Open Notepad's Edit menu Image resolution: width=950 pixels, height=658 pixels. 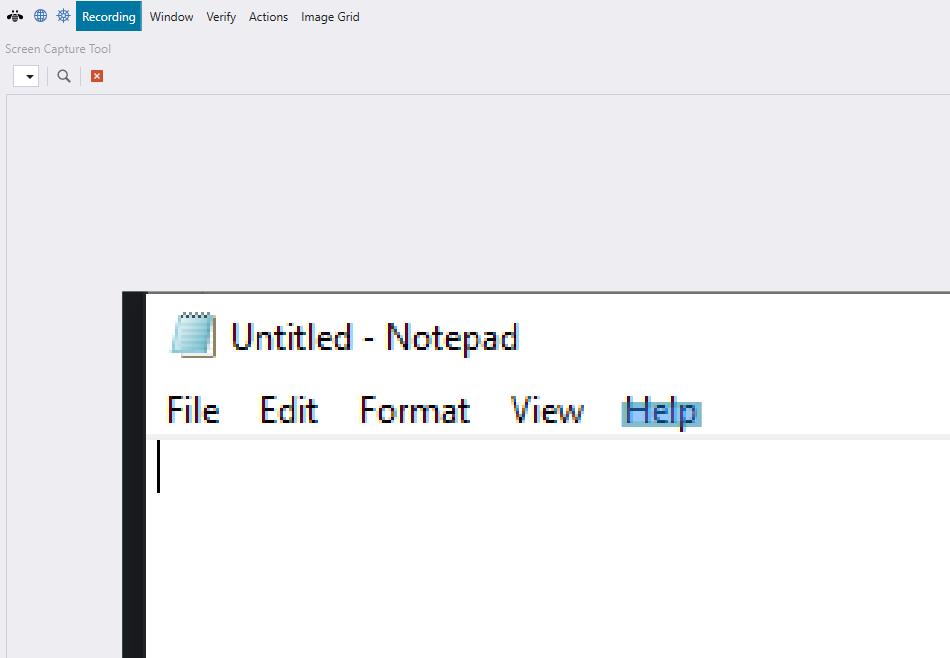click(289, 410)
